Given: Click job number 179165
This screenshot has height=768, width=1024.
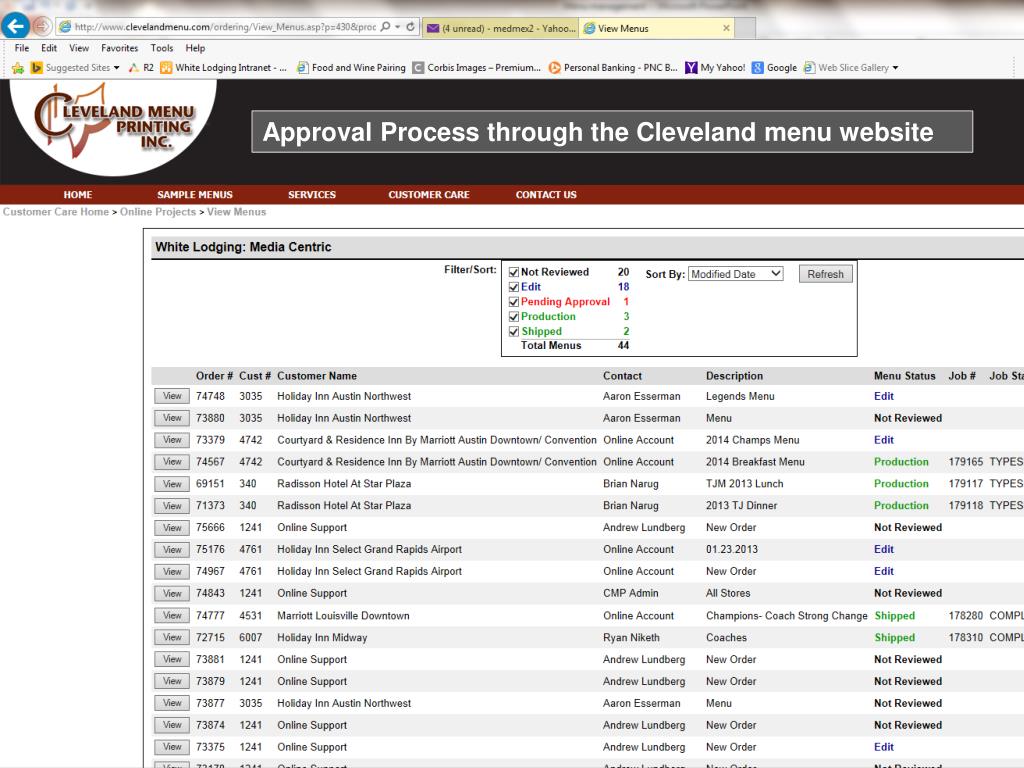Looking at the screenshot, I should coord(965,462).
